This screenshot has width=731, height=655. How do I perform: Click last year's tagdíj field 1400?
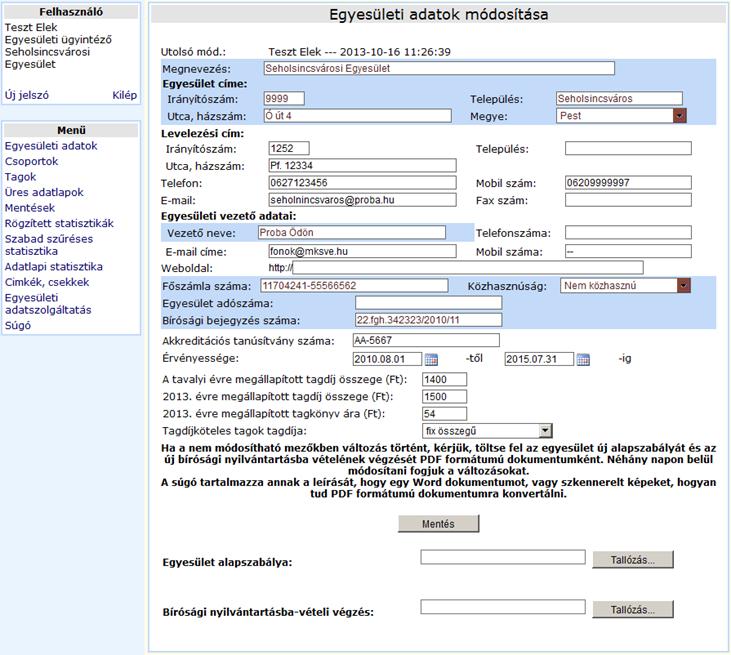coord(444,379)
